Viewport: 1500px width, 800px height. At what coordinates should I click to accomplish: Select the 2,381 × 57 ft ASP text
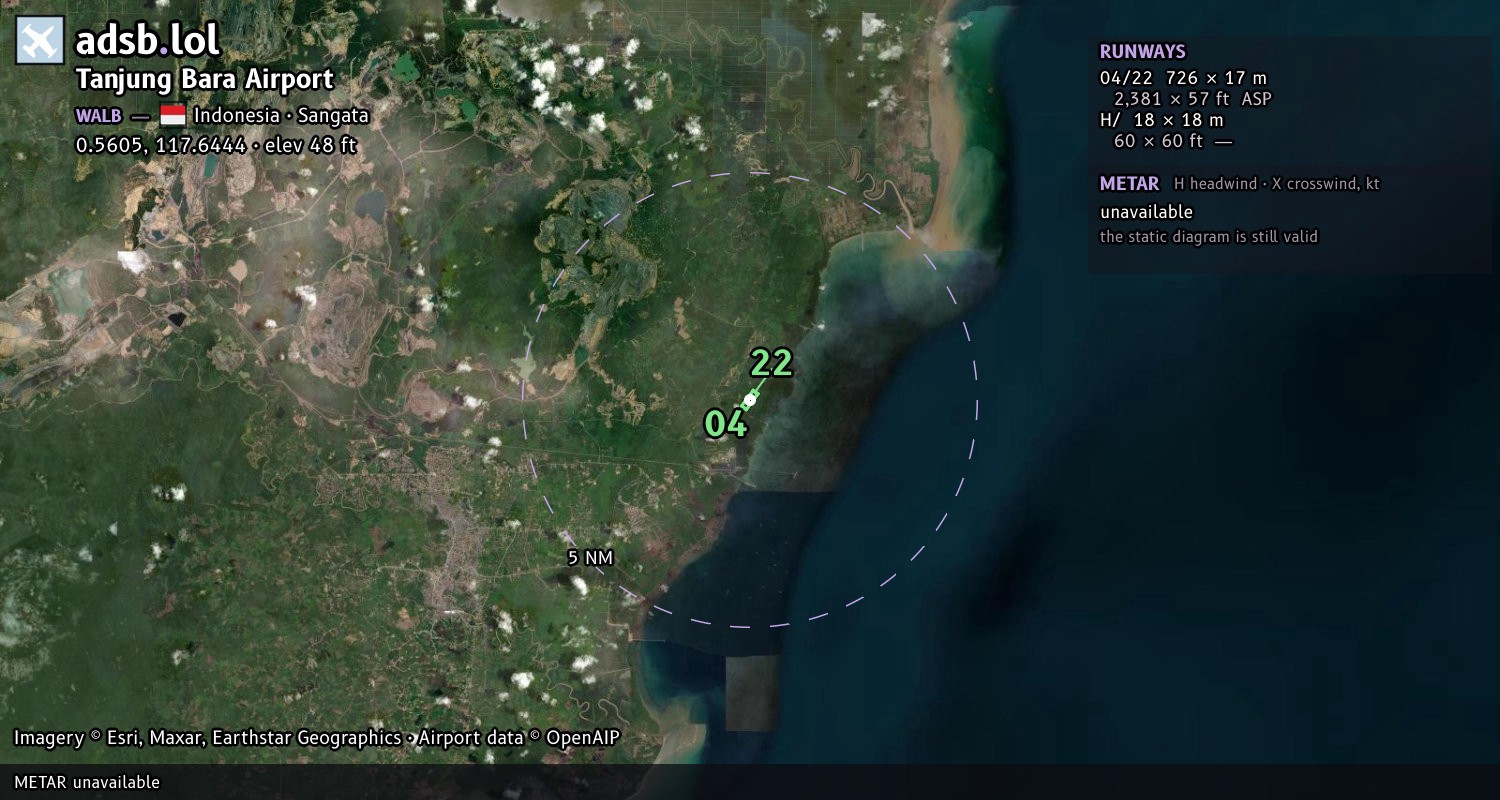1193,99
